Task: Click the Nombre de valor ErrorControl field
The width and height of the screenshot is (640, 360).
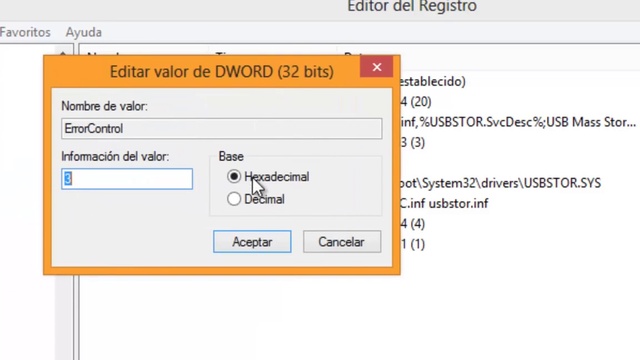Action: (222, 129)
